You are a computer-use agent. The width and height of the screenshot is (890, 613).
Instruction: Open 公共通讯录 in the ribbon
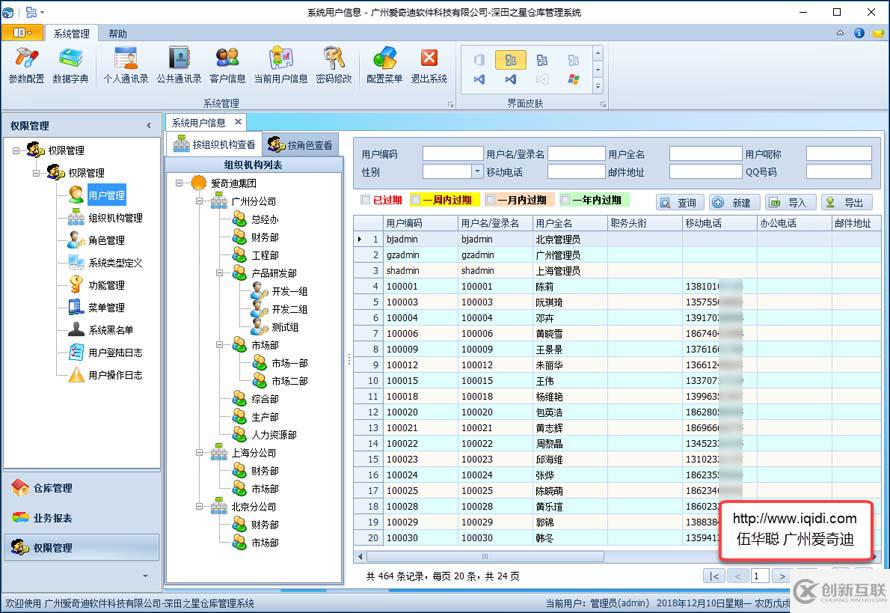179,66
